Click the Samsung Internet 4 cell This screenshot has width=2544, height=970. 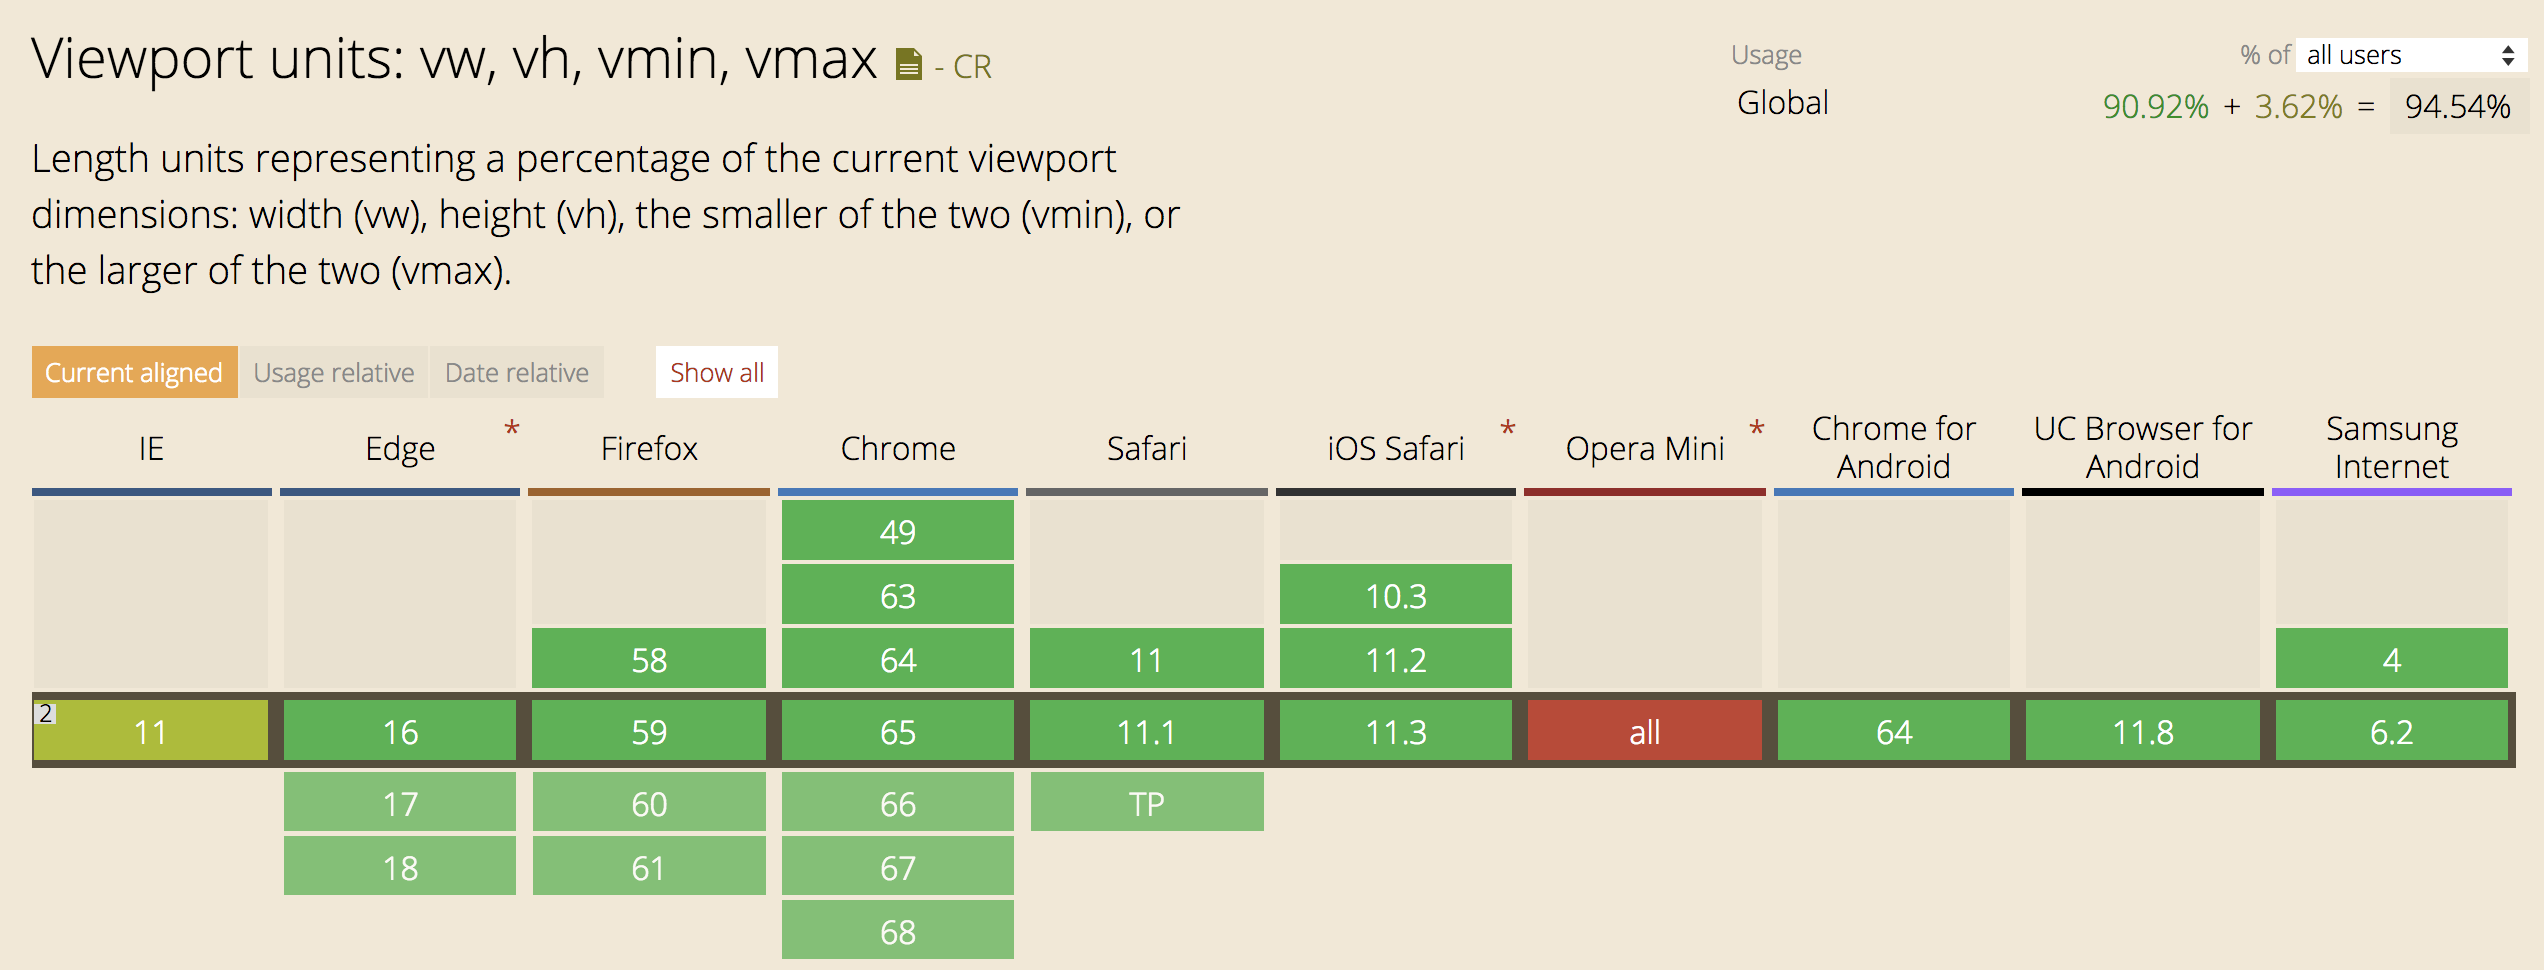[x=2392, y=658]
